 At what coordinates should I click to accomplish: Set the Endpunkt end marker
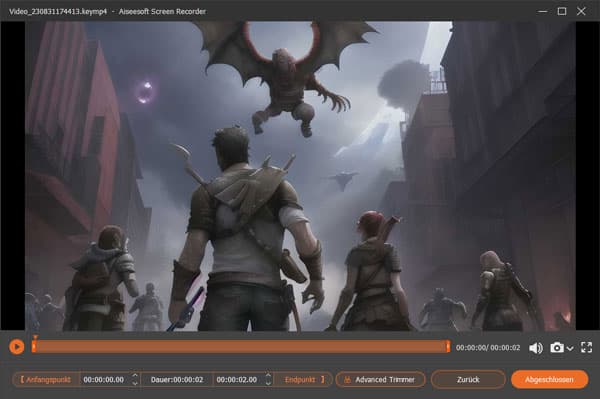304,379
